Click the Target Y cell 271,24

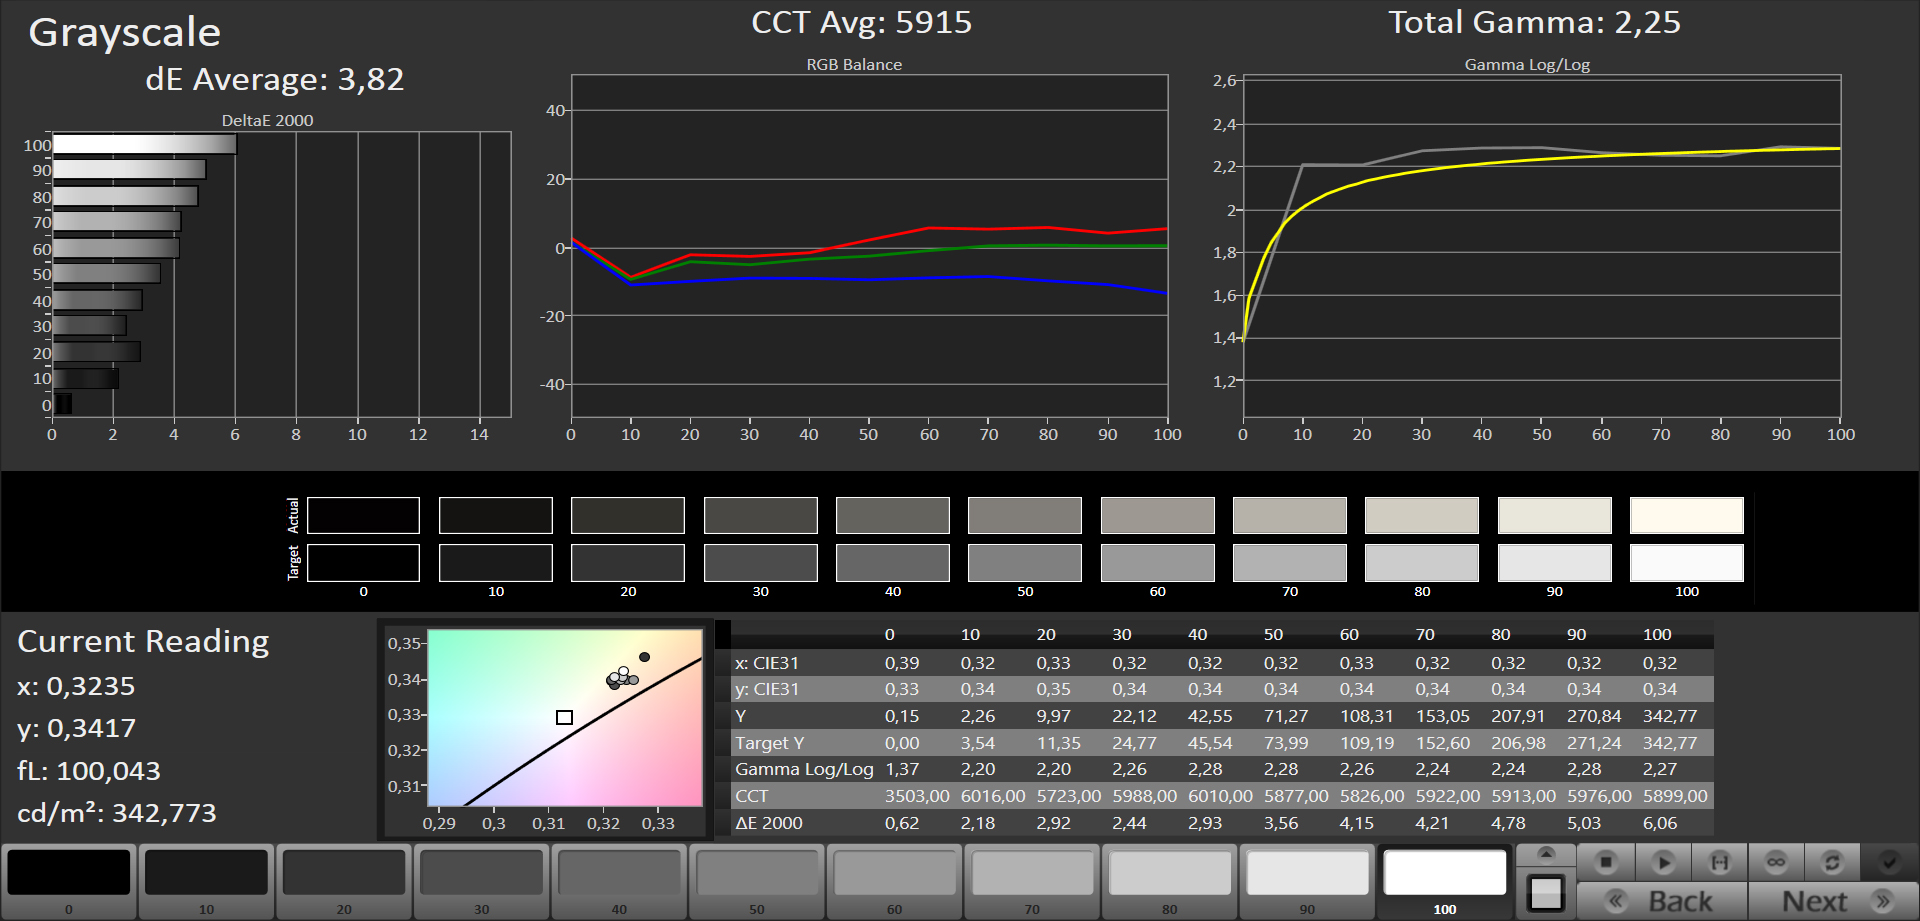coord(1595,743)
